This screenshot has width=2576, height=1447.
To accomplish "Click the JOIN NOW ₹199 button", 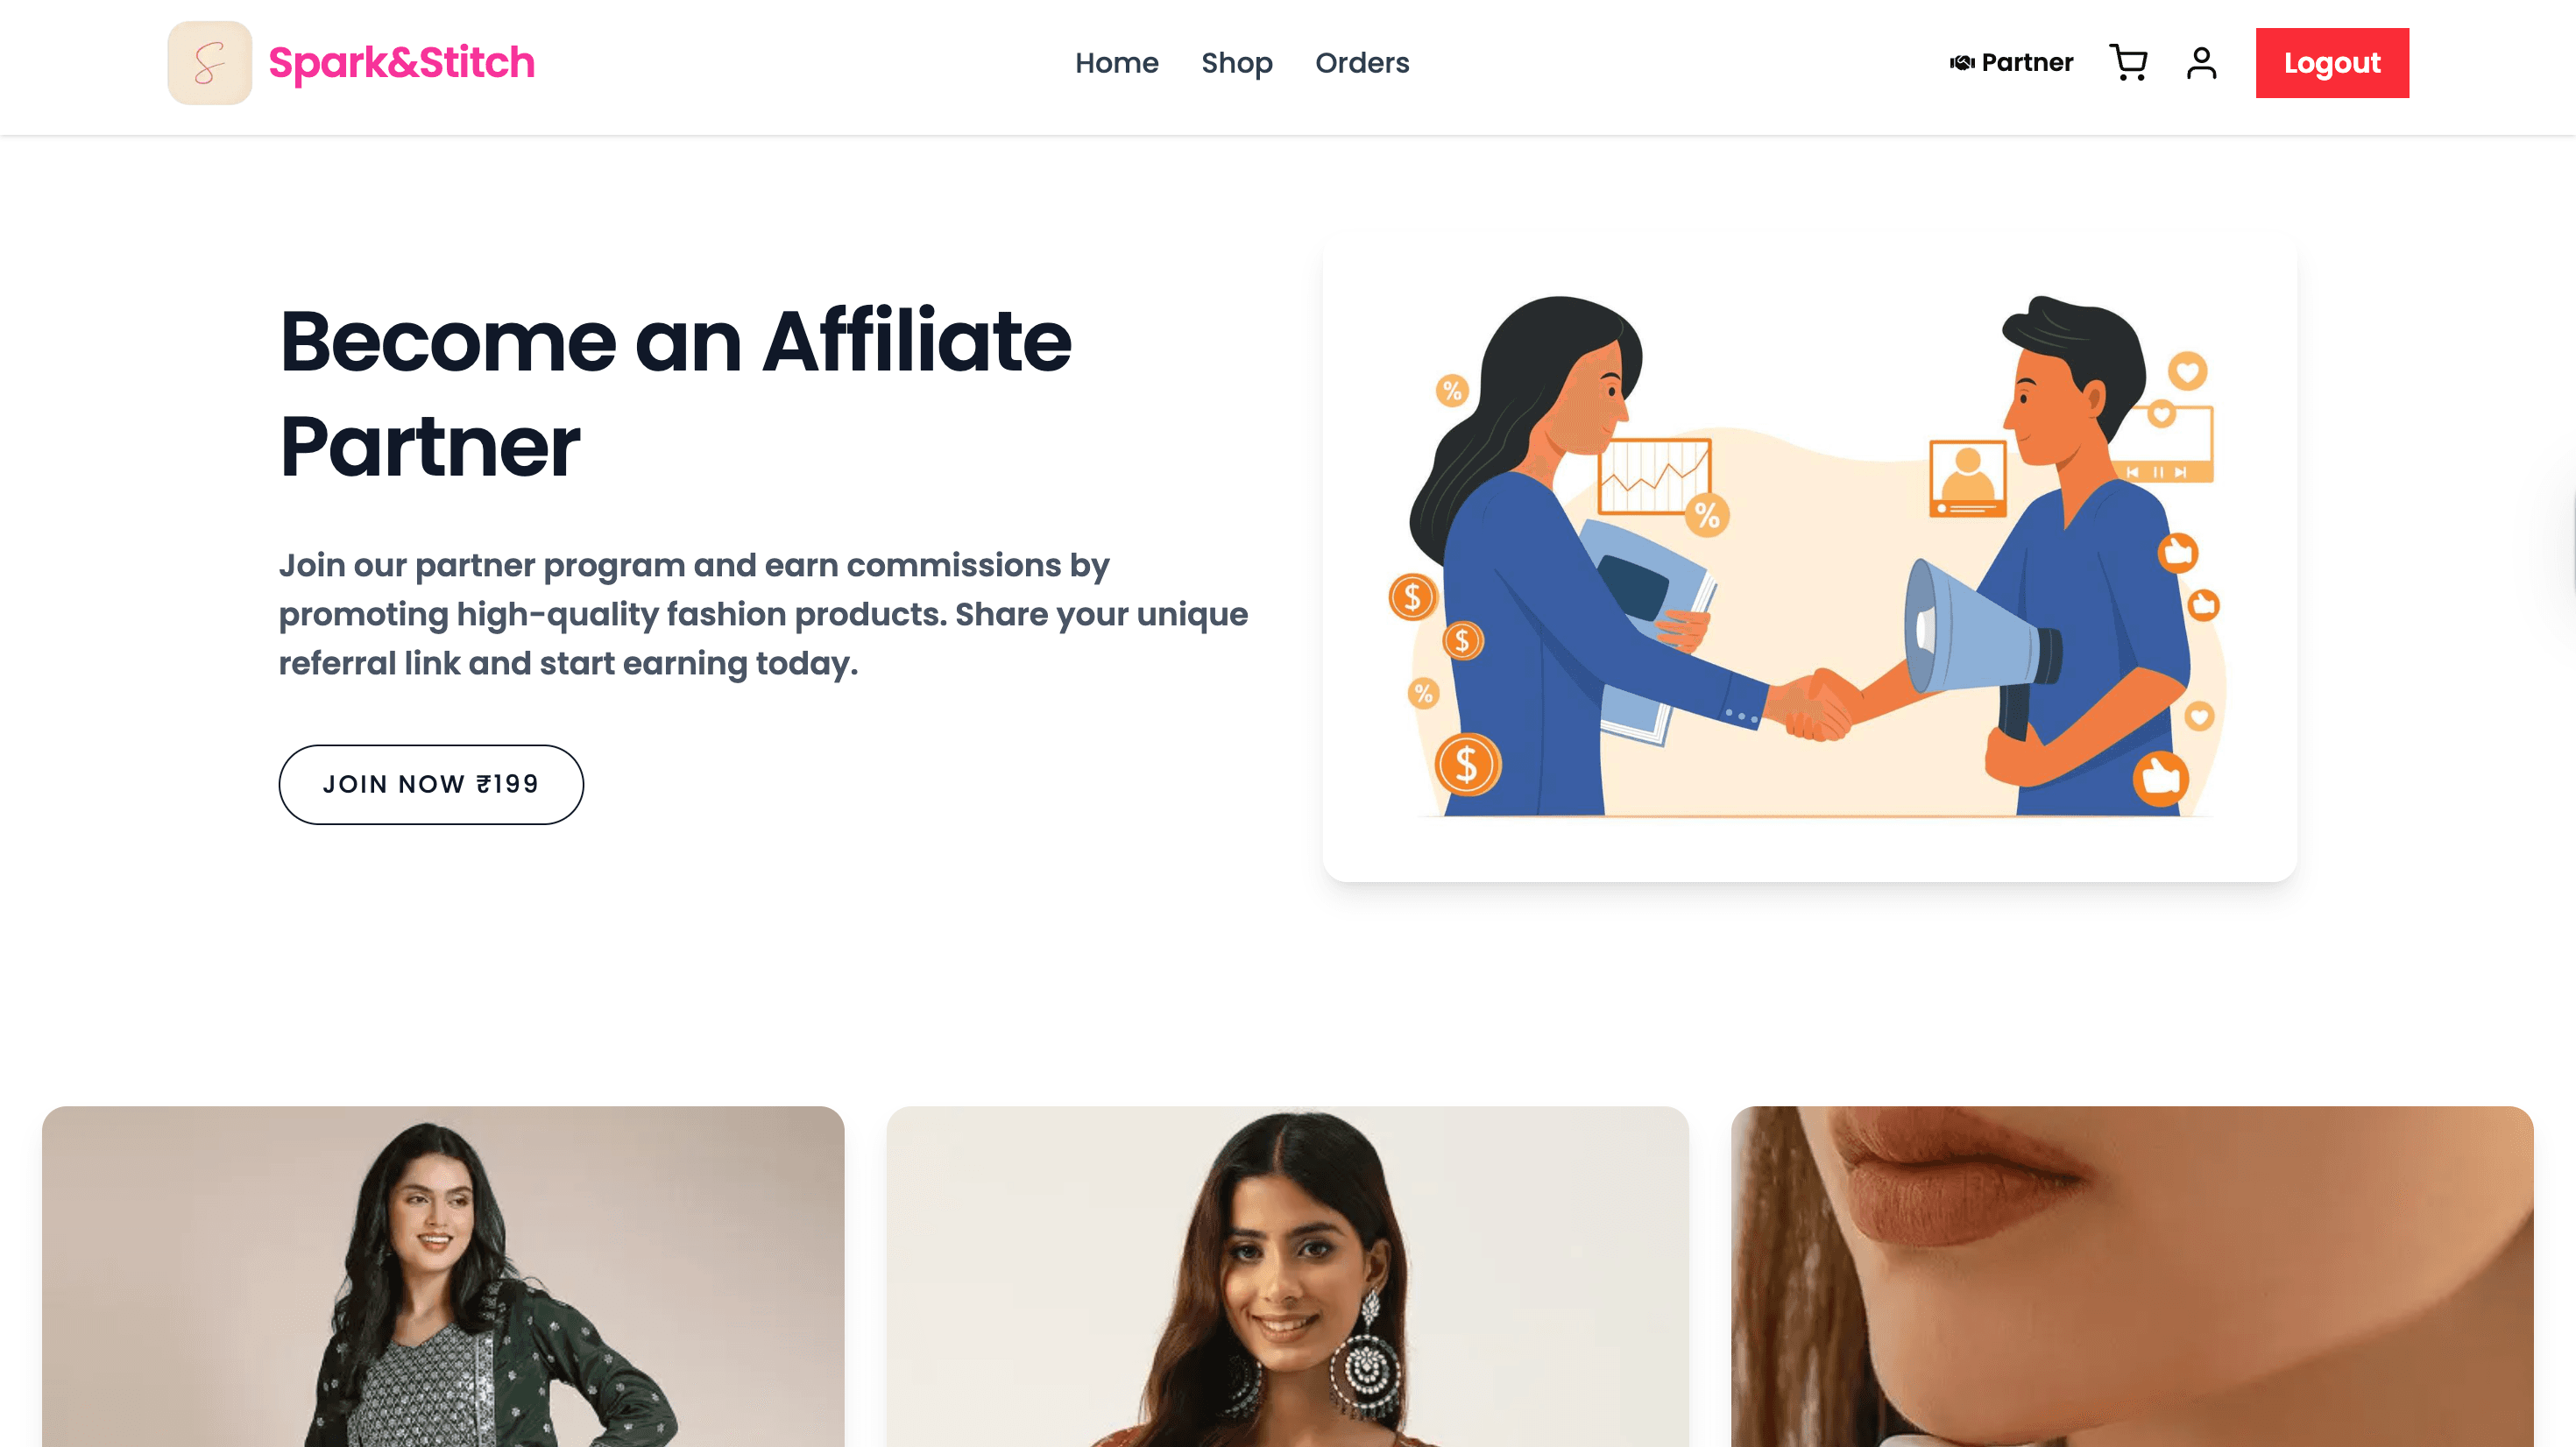I will 431,784.
